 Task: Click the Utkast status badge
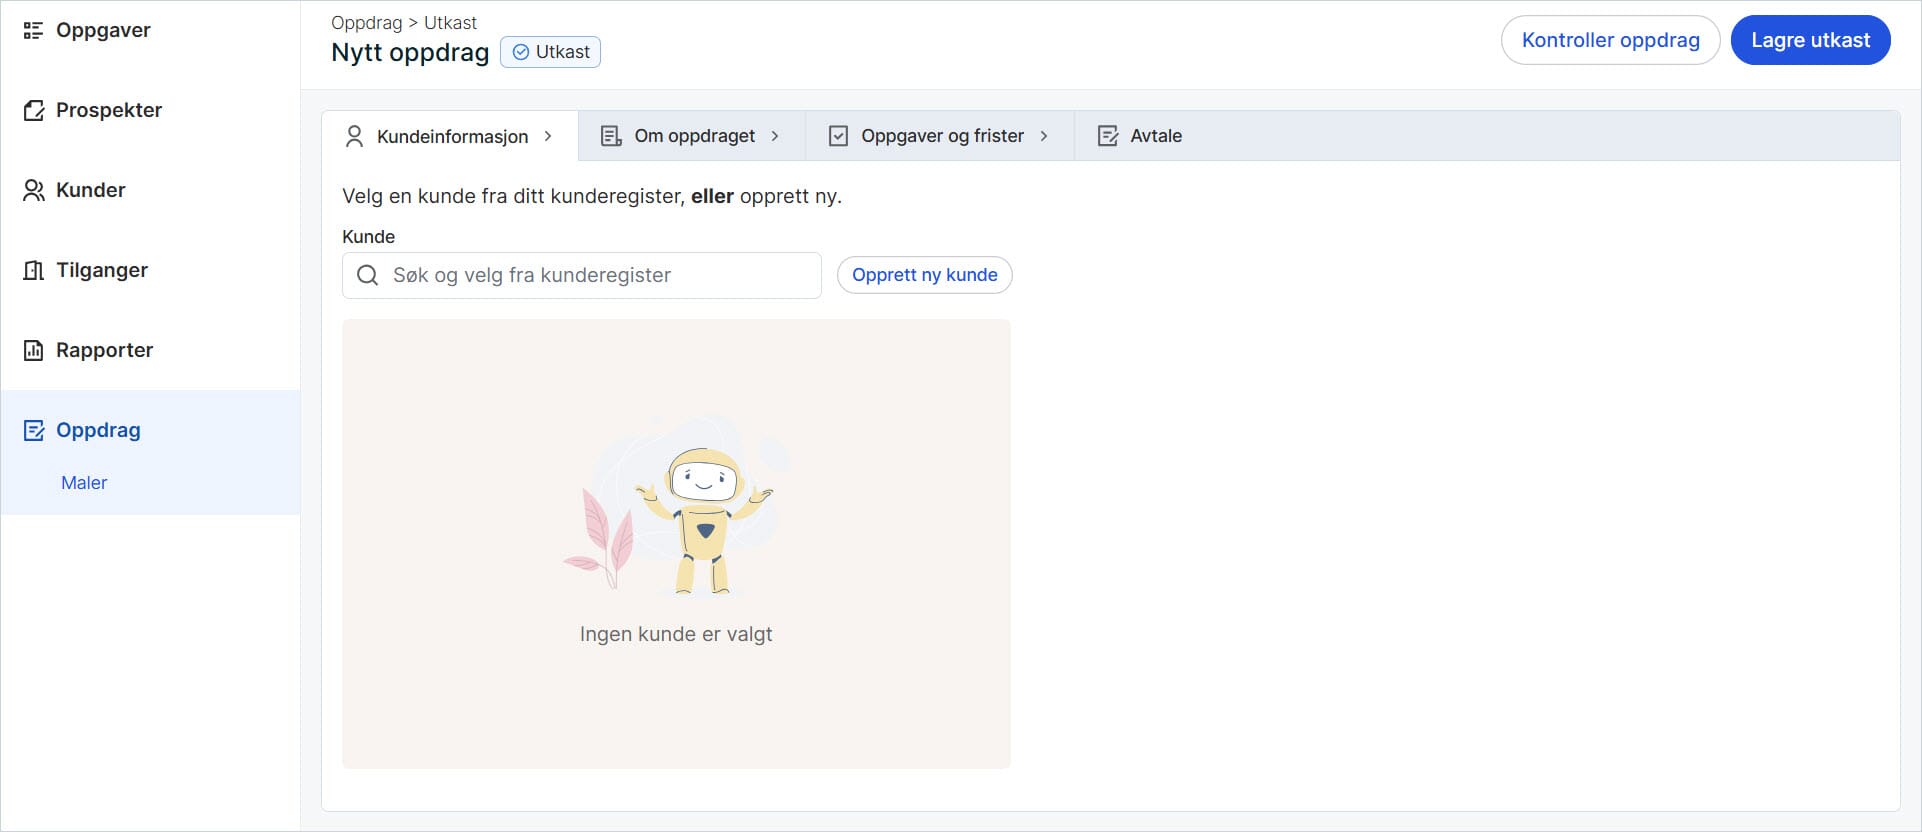point(550,52)
